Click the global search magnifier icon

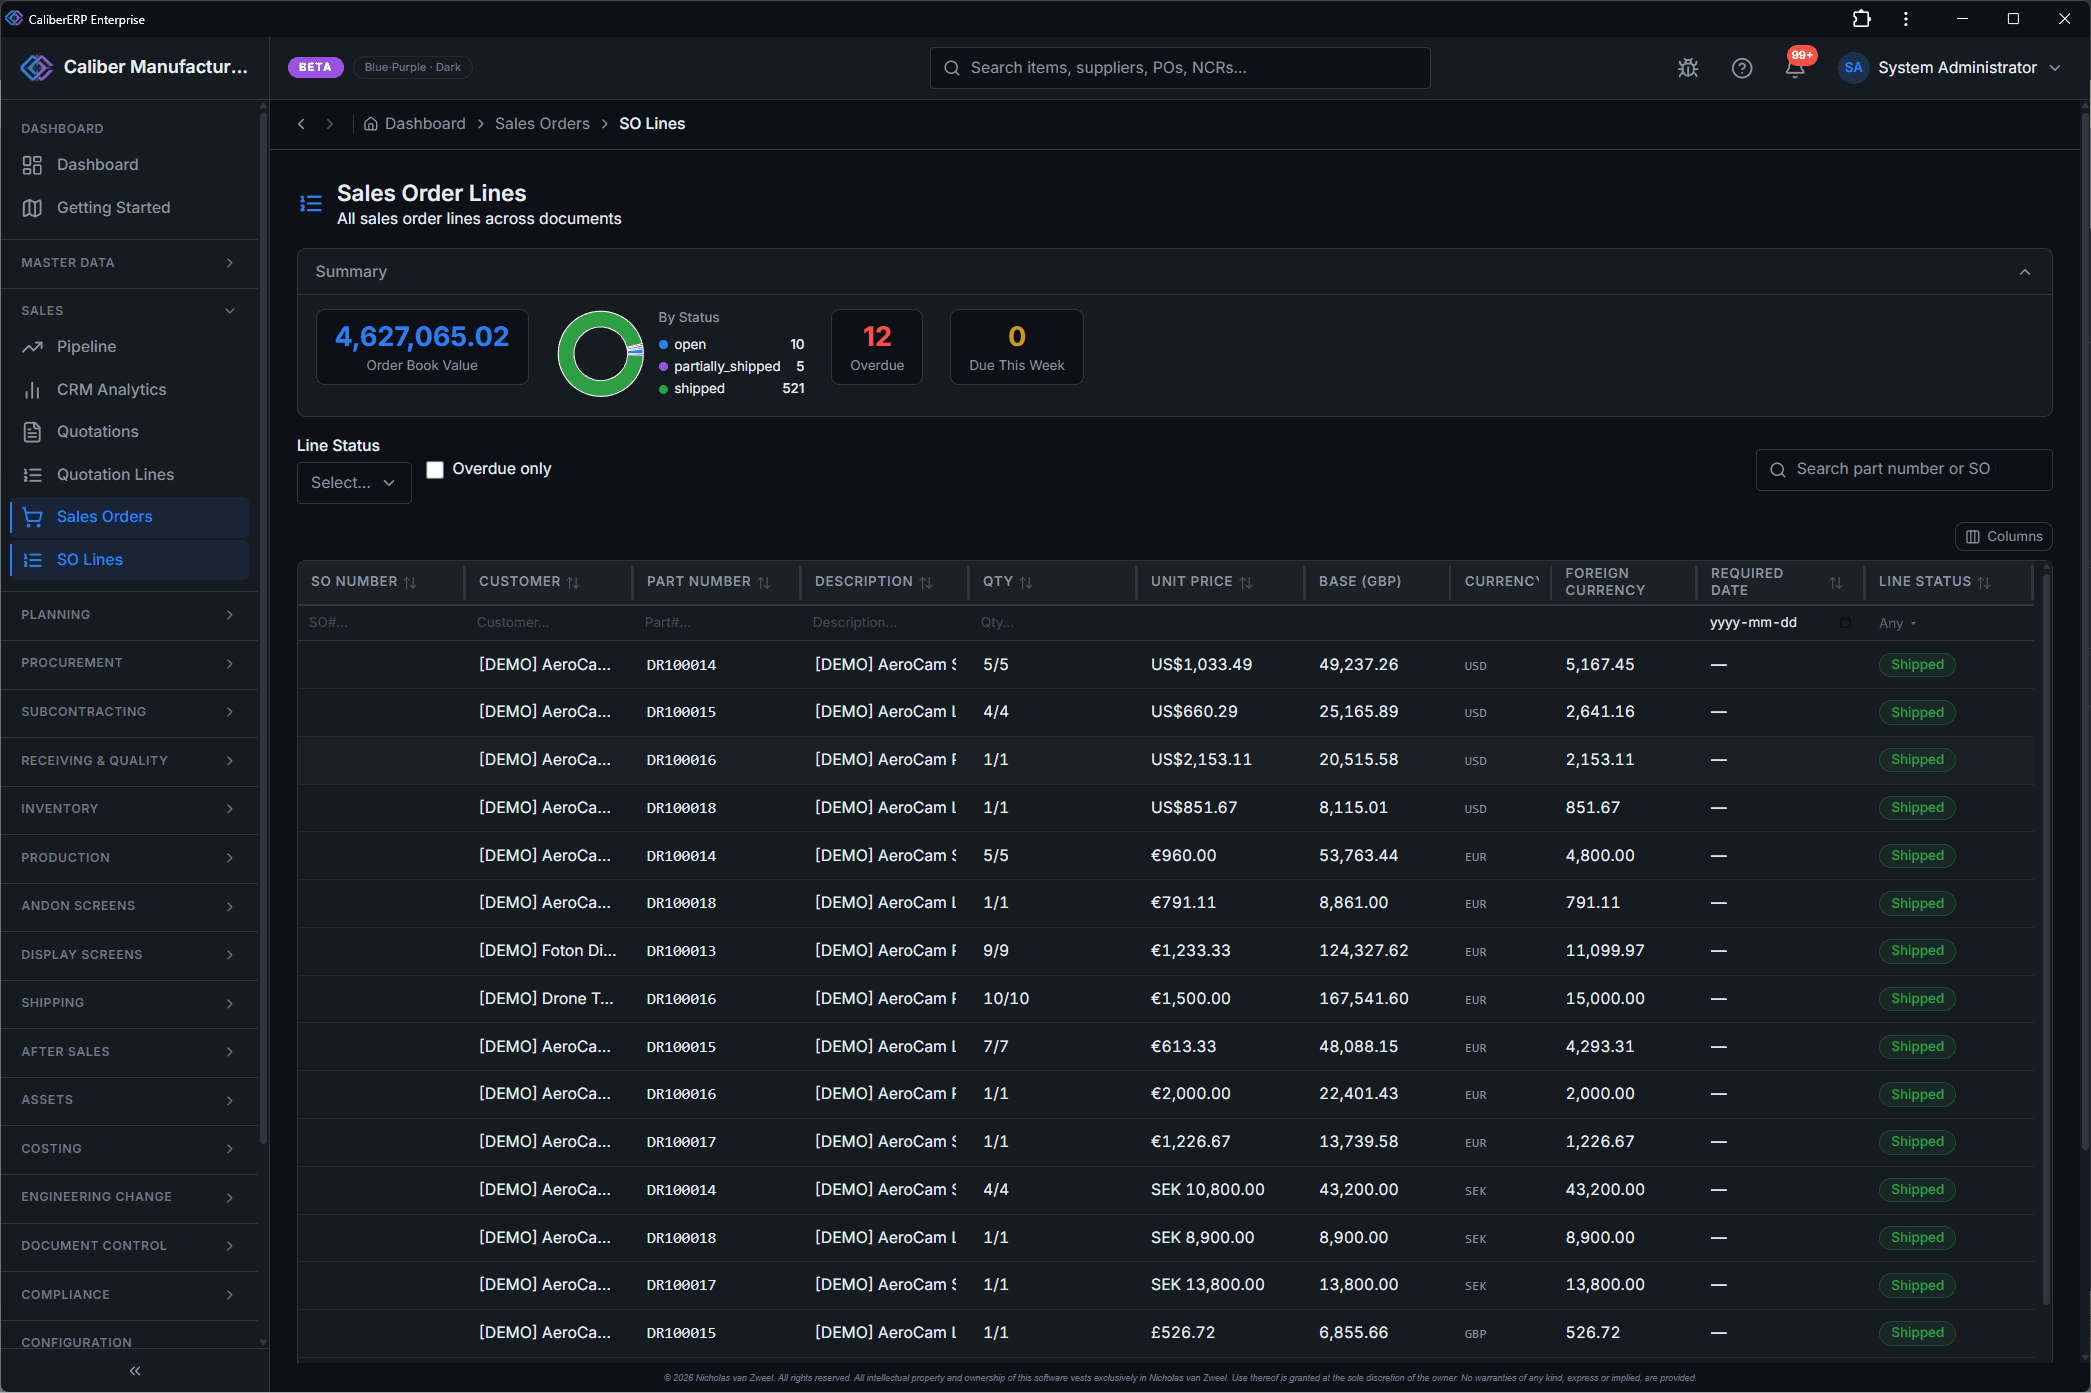point(952,68)
